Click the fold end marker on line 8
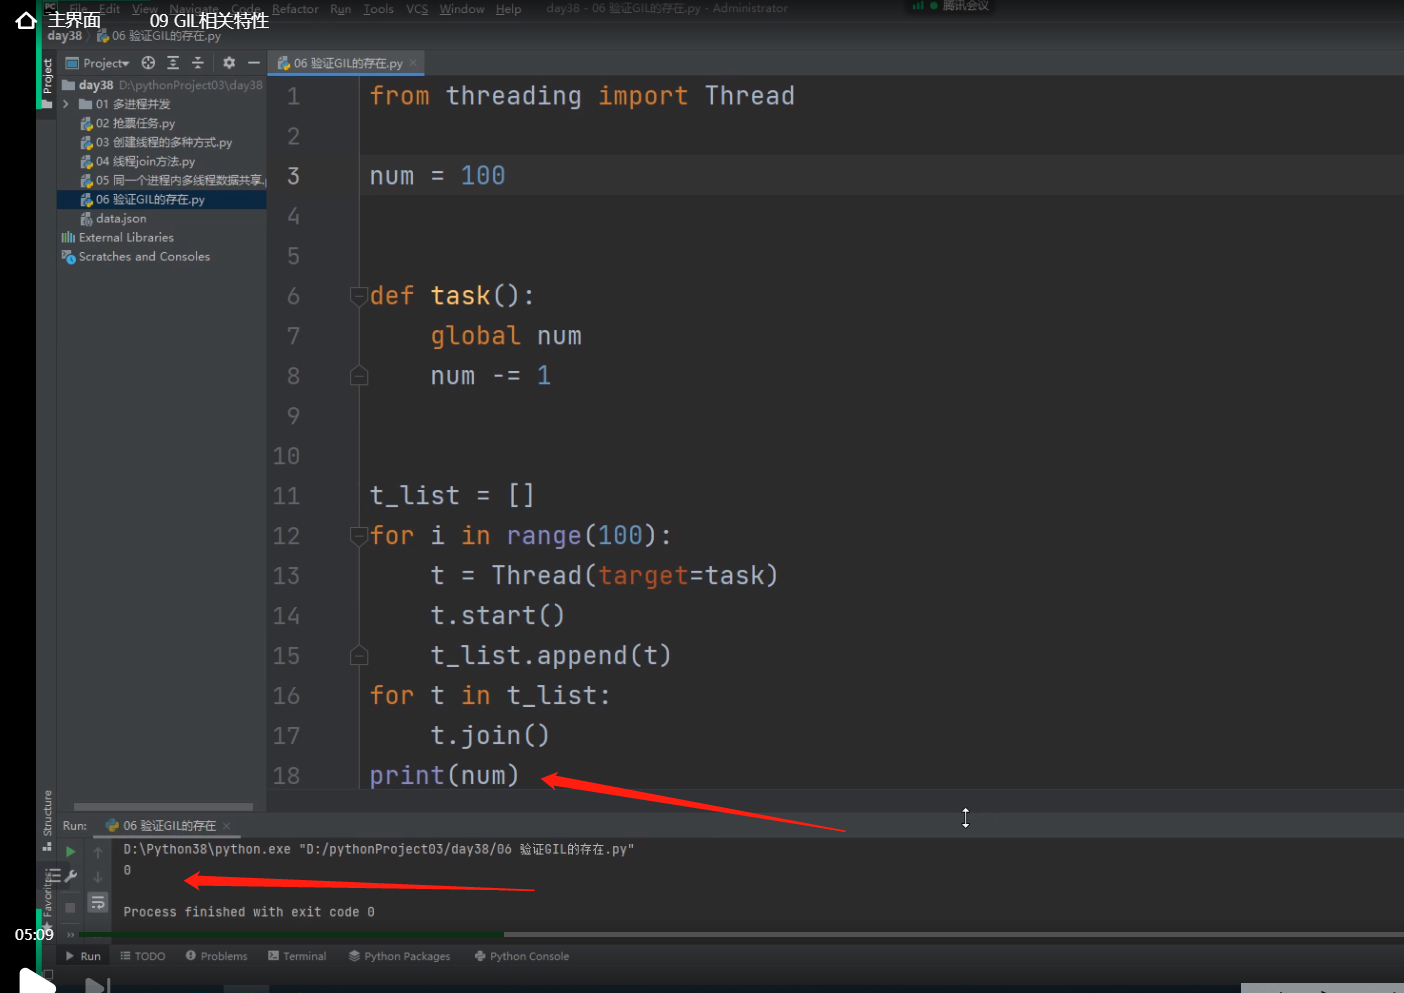This screenshot has width=1404, height=993. point(359,376)
